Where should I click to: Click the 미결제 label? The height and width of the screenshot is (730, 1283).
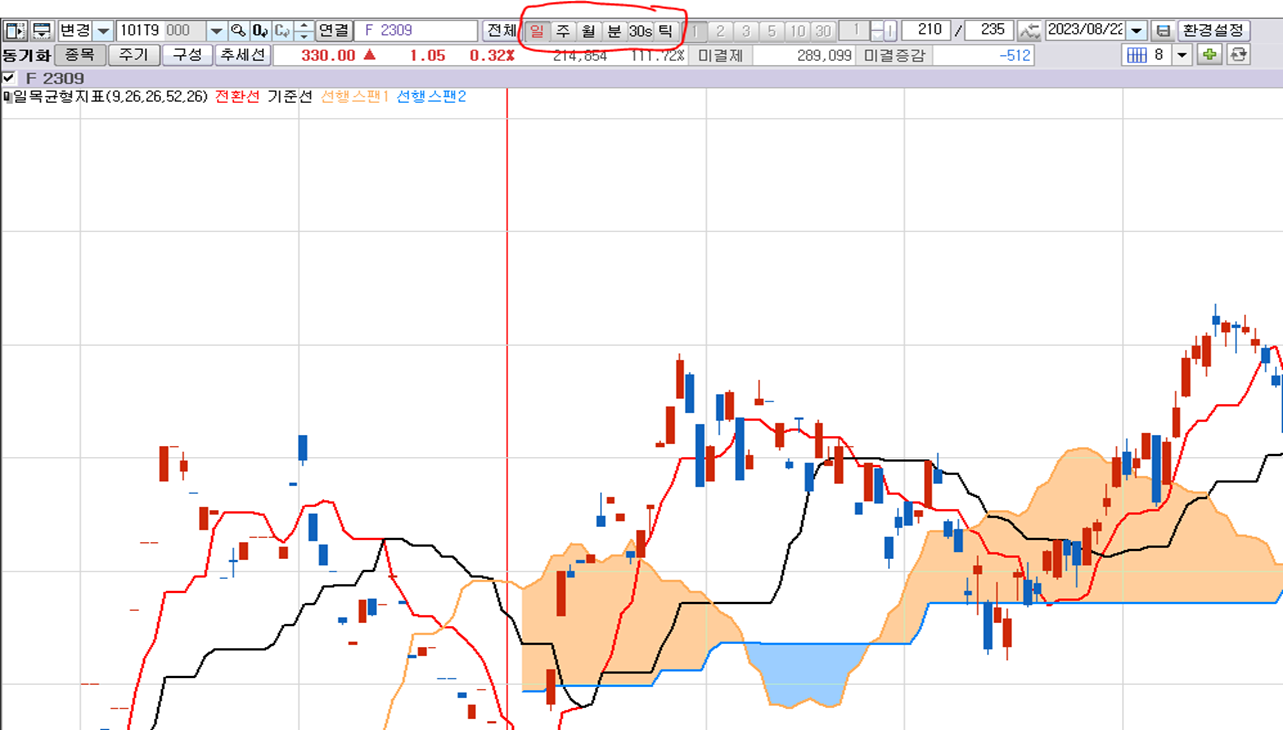[x=720, y=55]
